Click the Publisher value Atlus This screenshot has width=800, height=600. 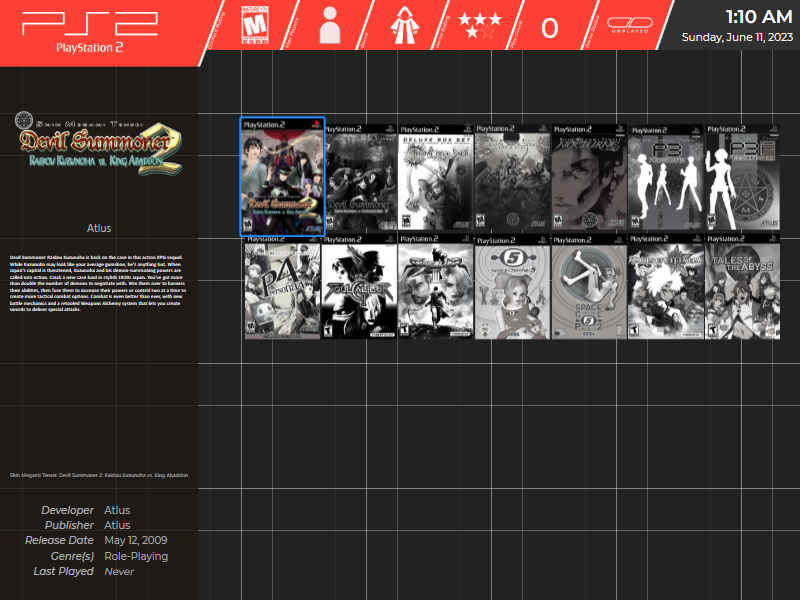117,525
